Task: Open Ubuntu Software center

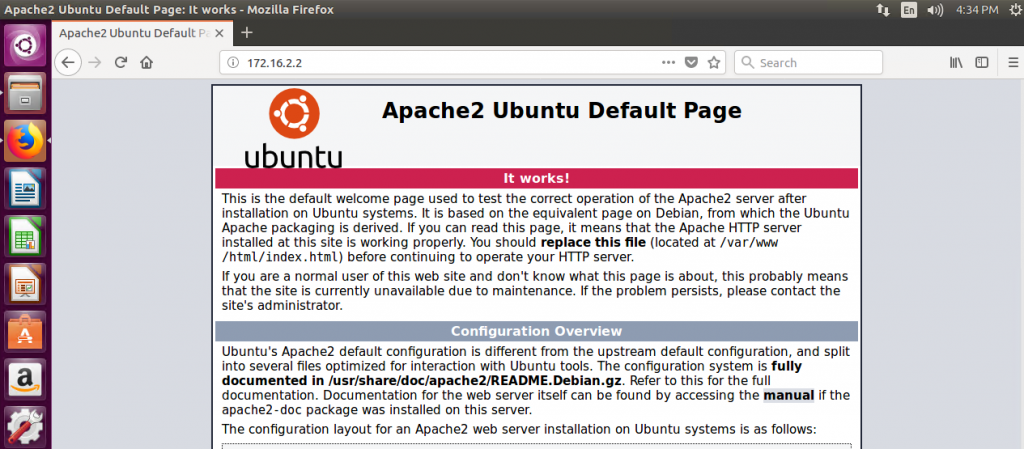Action: (25, 331)
